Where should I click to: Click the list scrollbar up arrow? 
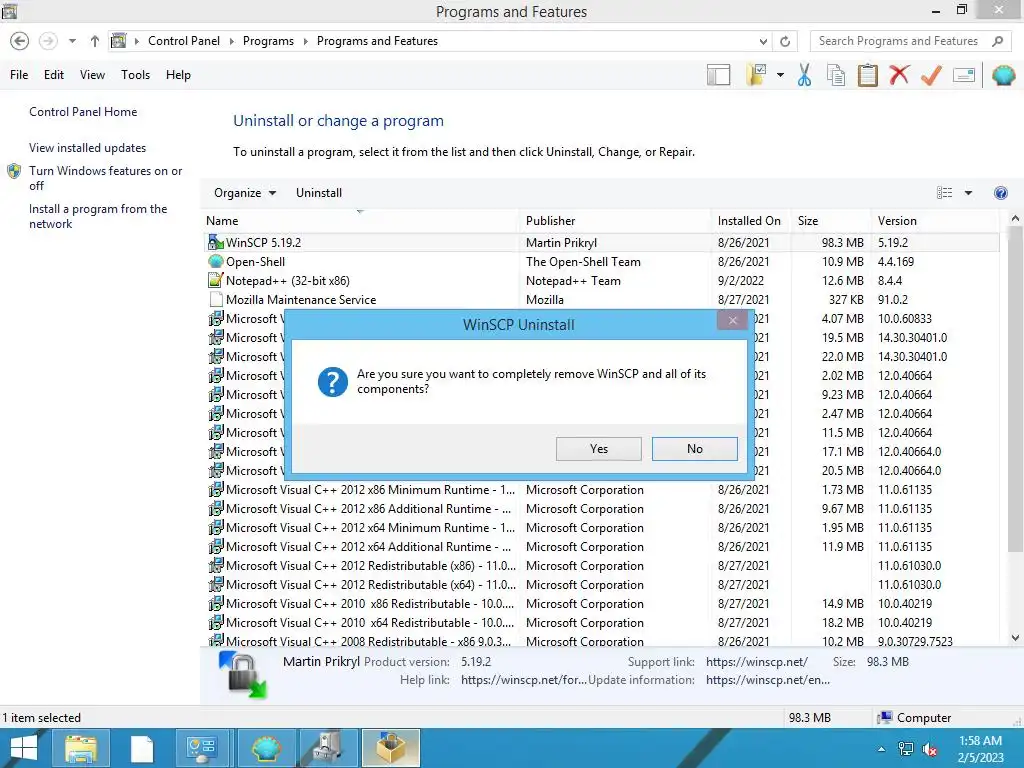1015,218
